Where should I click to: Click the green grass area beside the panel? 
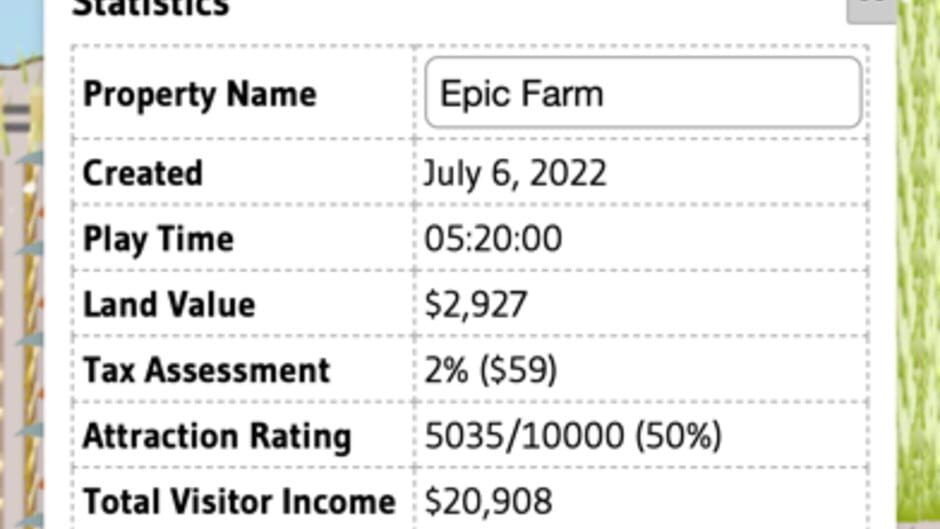[918, 264]
